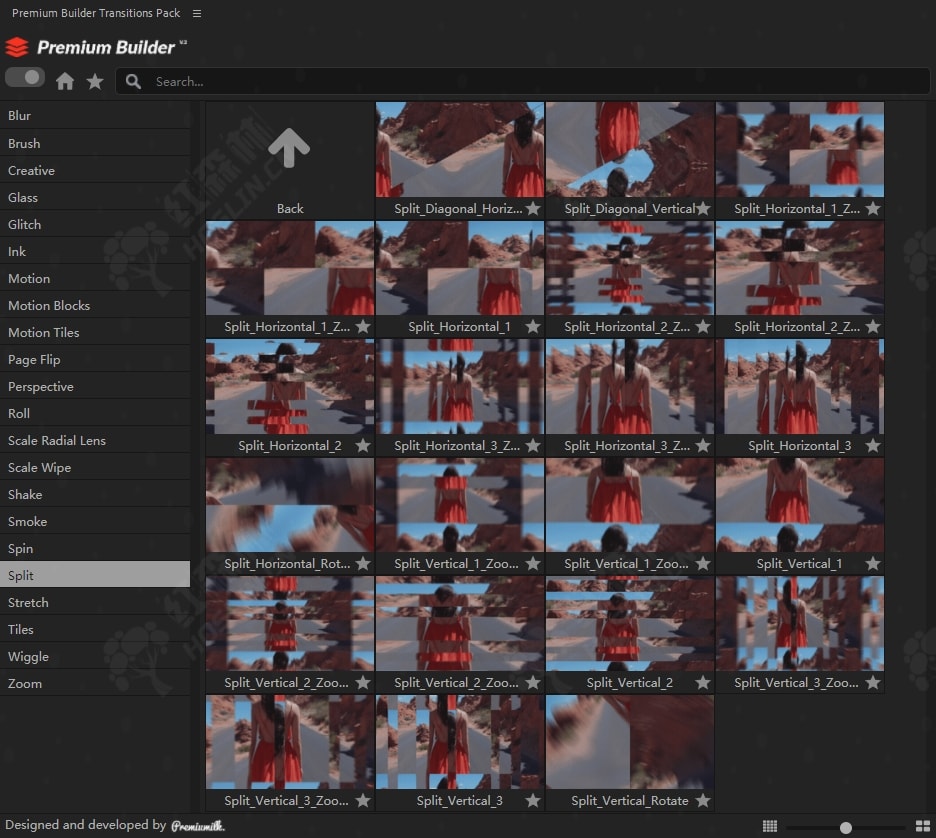Click the Premiumilk developer link
Viewport: 936px width, 838px height.
tap(197, 826)
